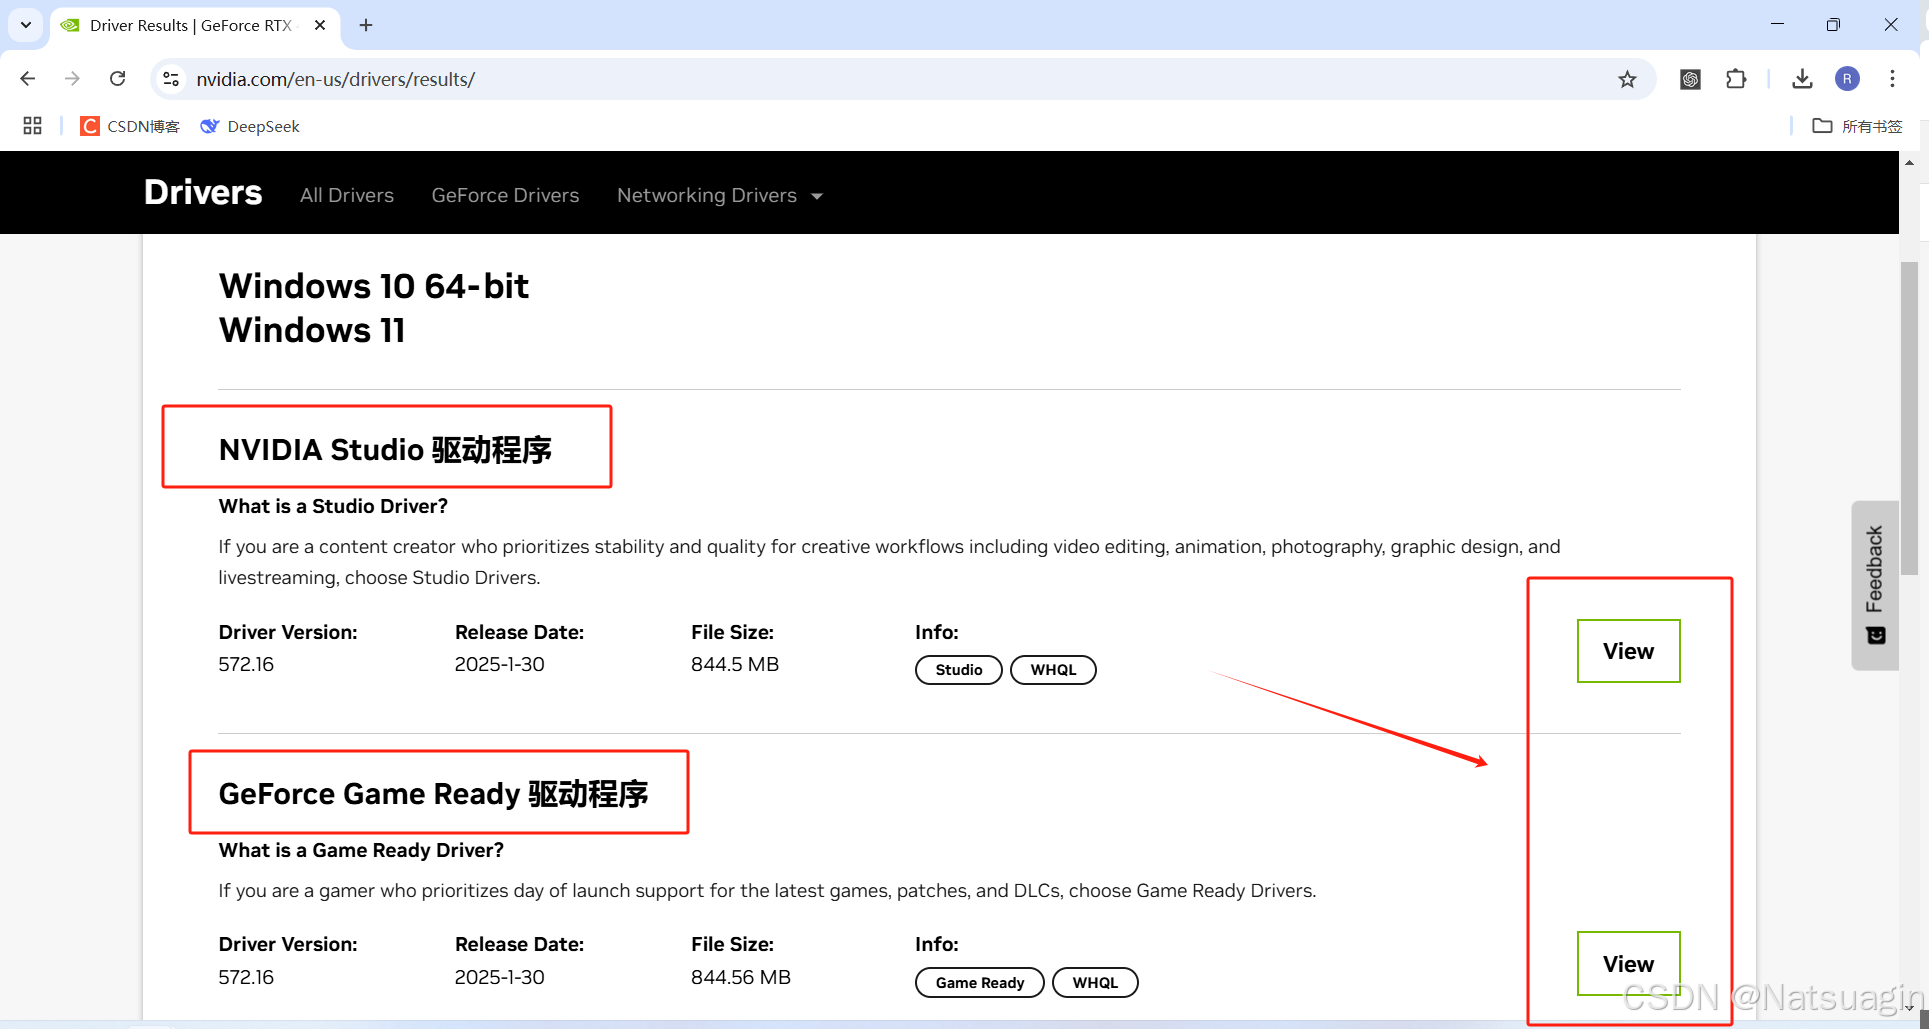Open the DeepSeek bookmark
This screenshot has width=1929, height=1029.
(250, 126)
